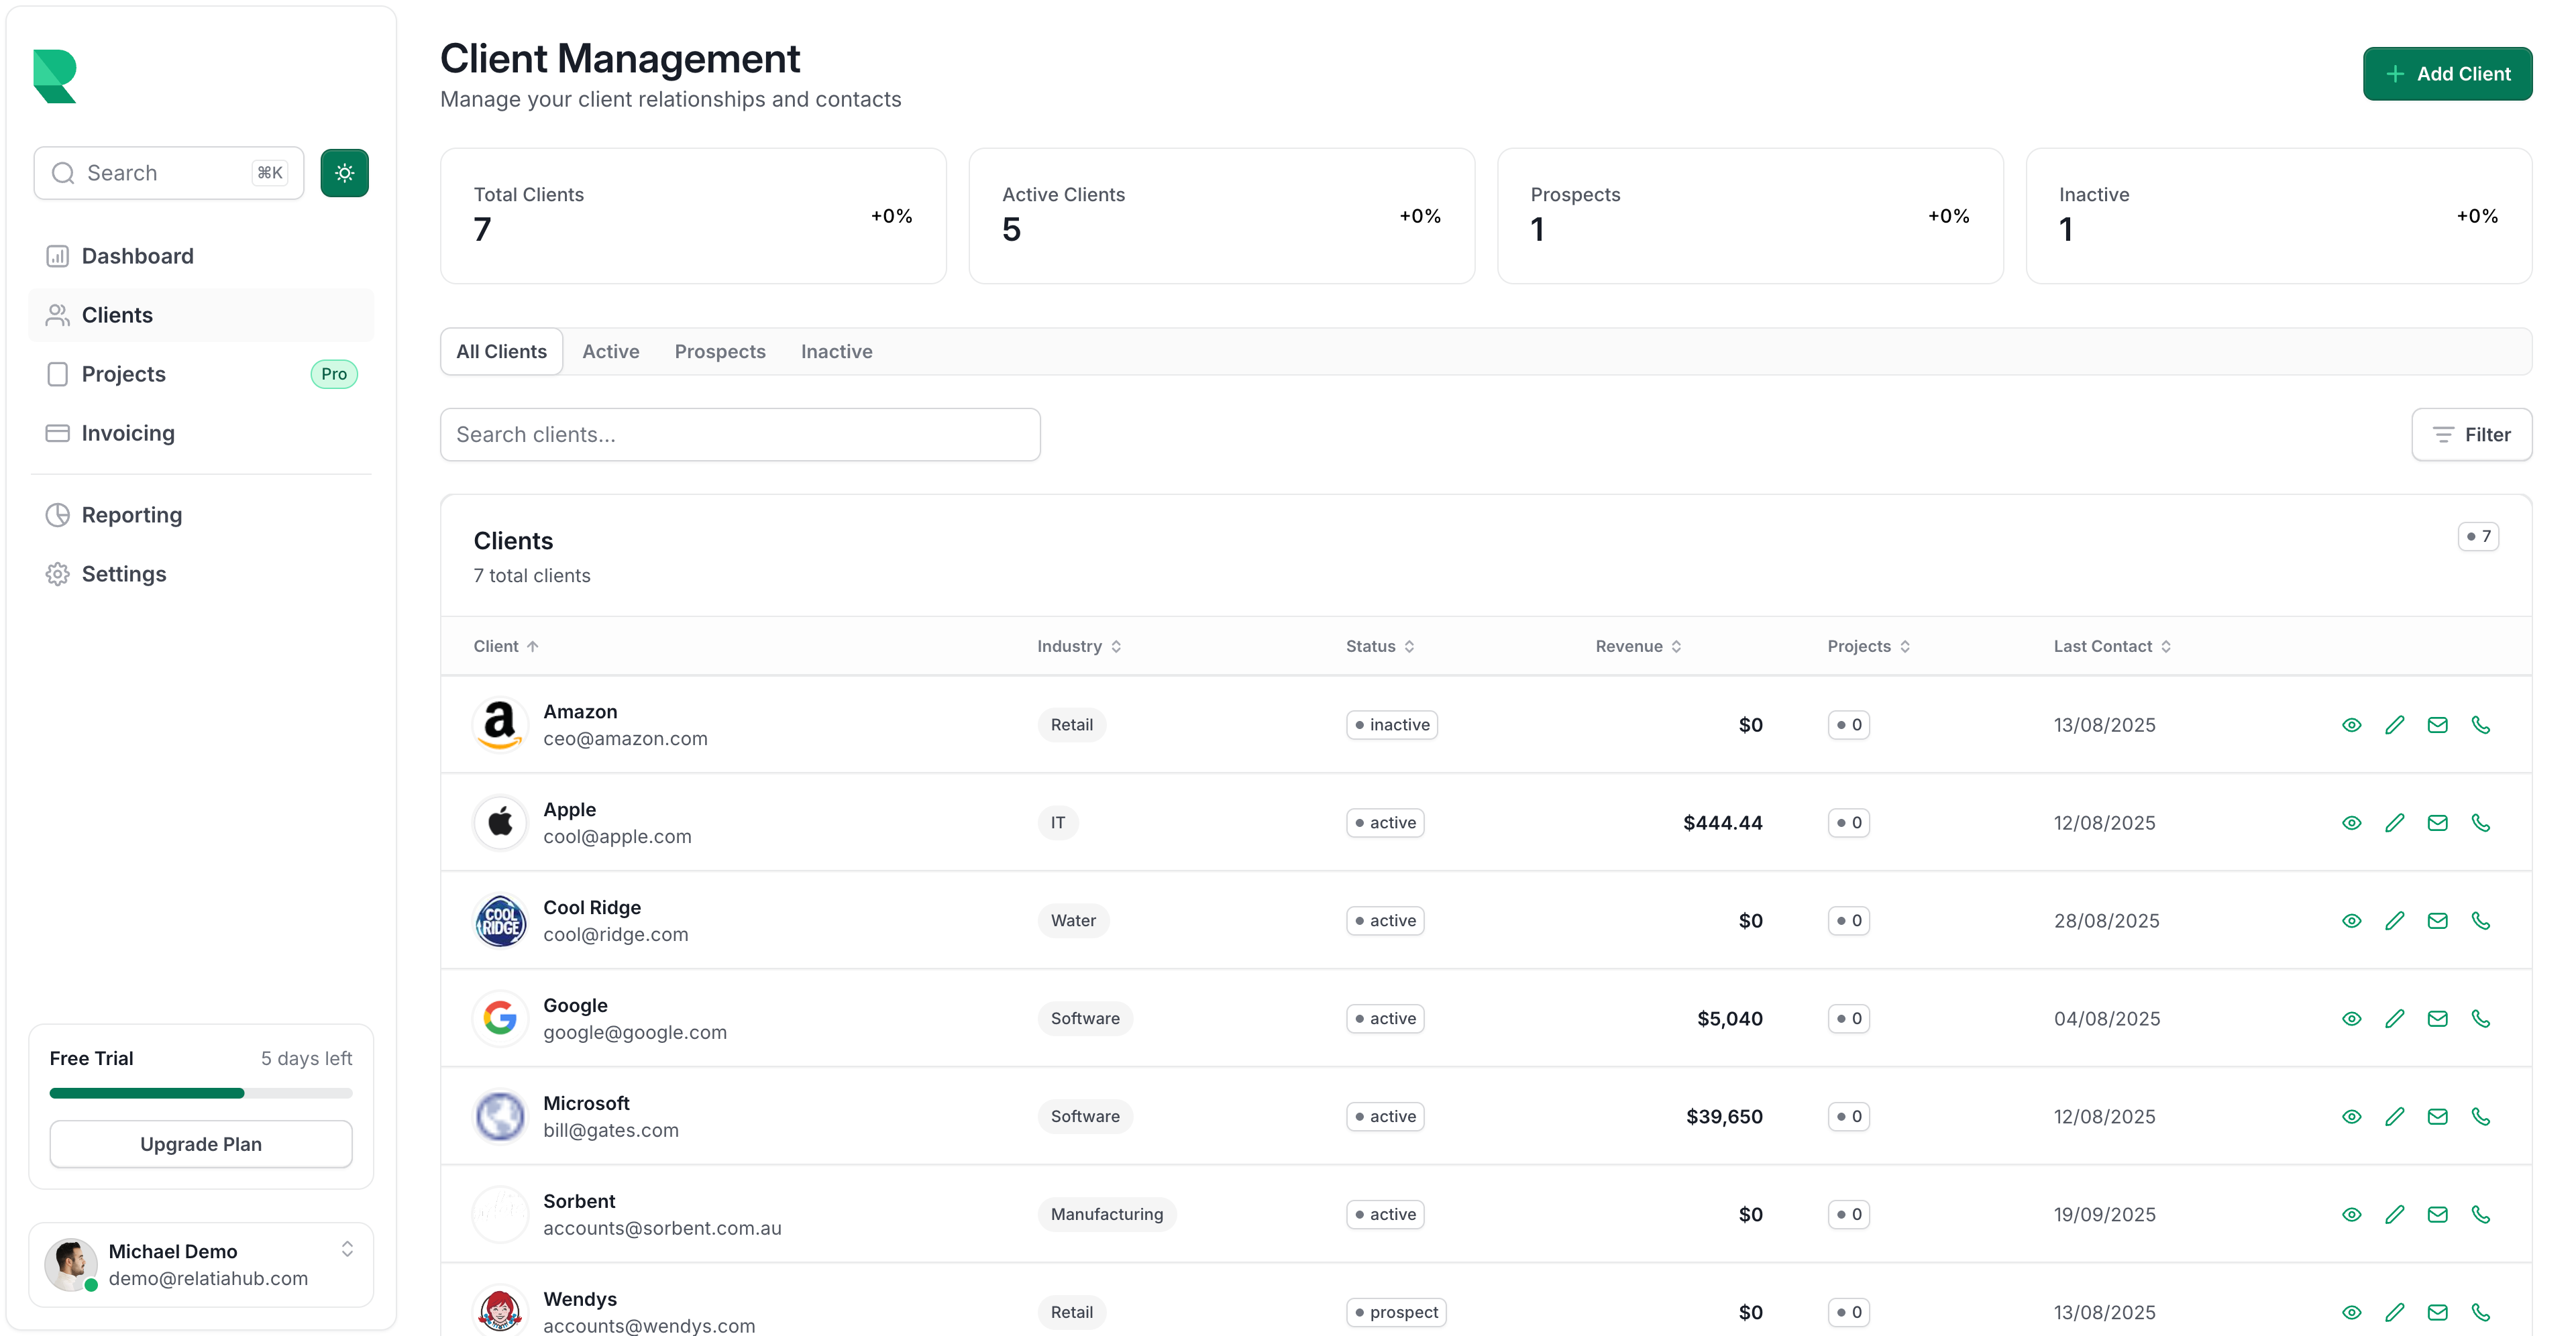View Apple client details eye icon

click(2352, 823)
